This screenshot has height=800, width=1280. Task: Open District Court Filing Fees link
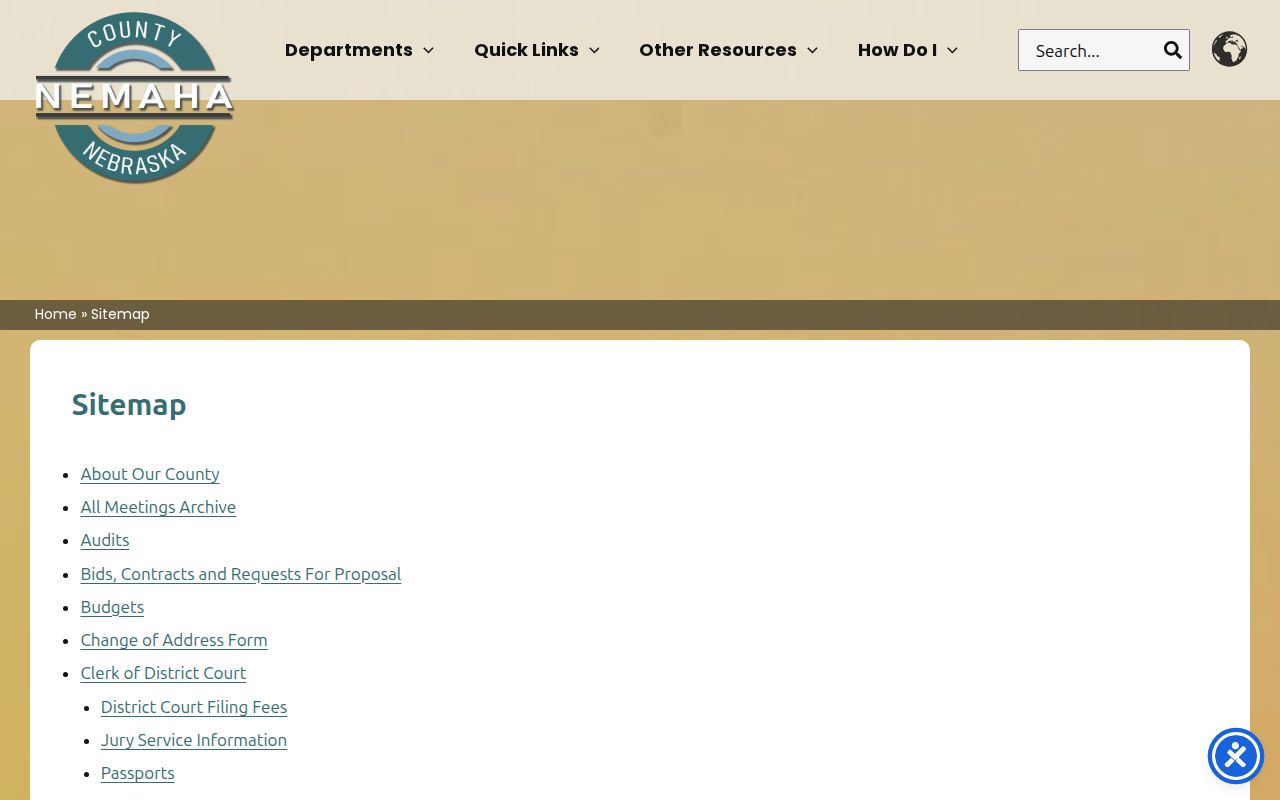pyautogui.click(x=194, y=707)
